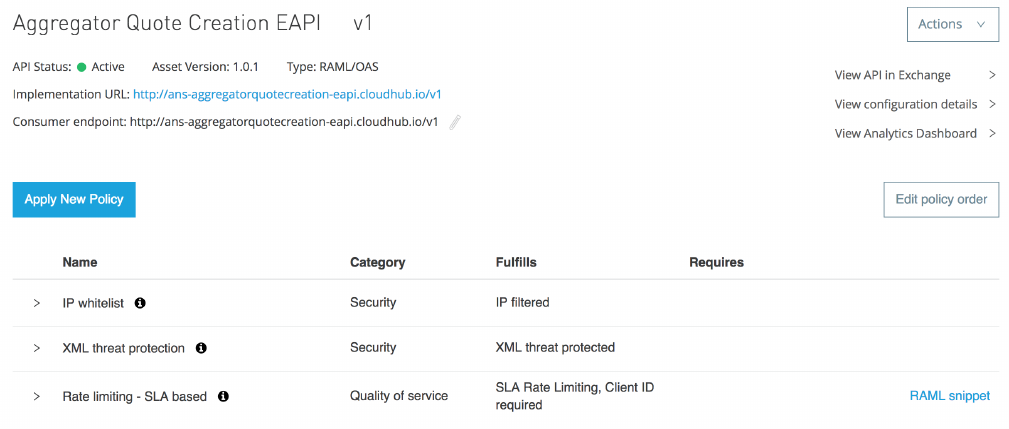Open the Actions dropdown menu
The width and height of the screenshot is (1009, 429).
click(x=952, y=24)
